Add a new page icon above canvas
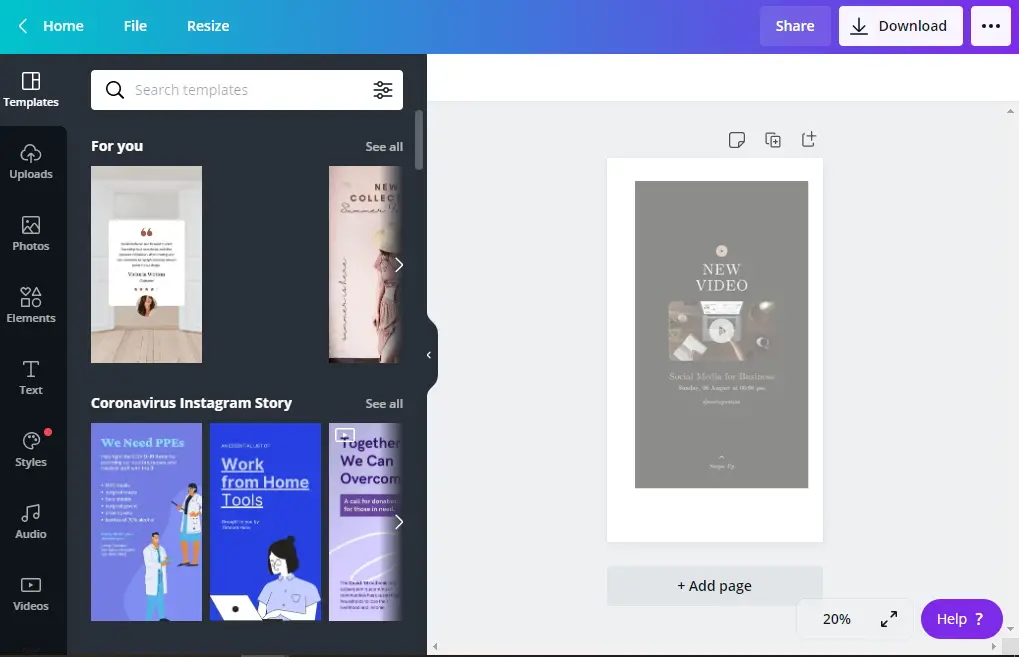This screenshot has width=1019, height=657. click(x=808, y=140)
